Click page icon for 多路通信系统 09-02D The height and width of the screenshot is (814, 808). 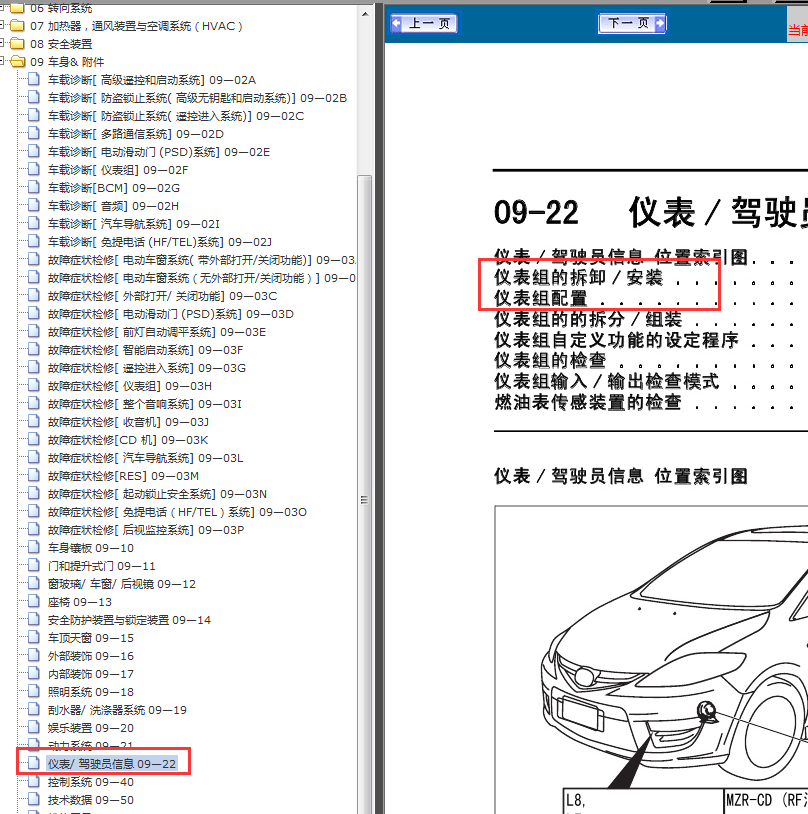[x=34, y=133]
